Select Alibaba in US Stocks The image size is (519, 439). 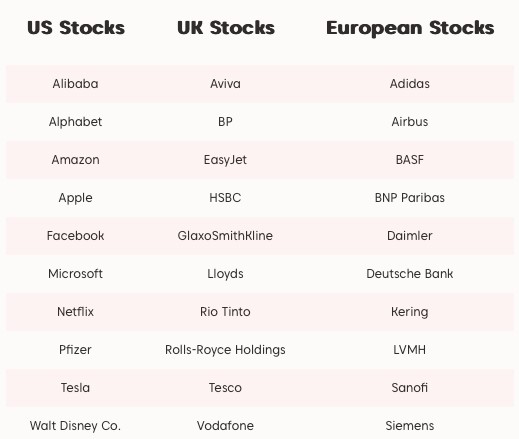[75, 84]
